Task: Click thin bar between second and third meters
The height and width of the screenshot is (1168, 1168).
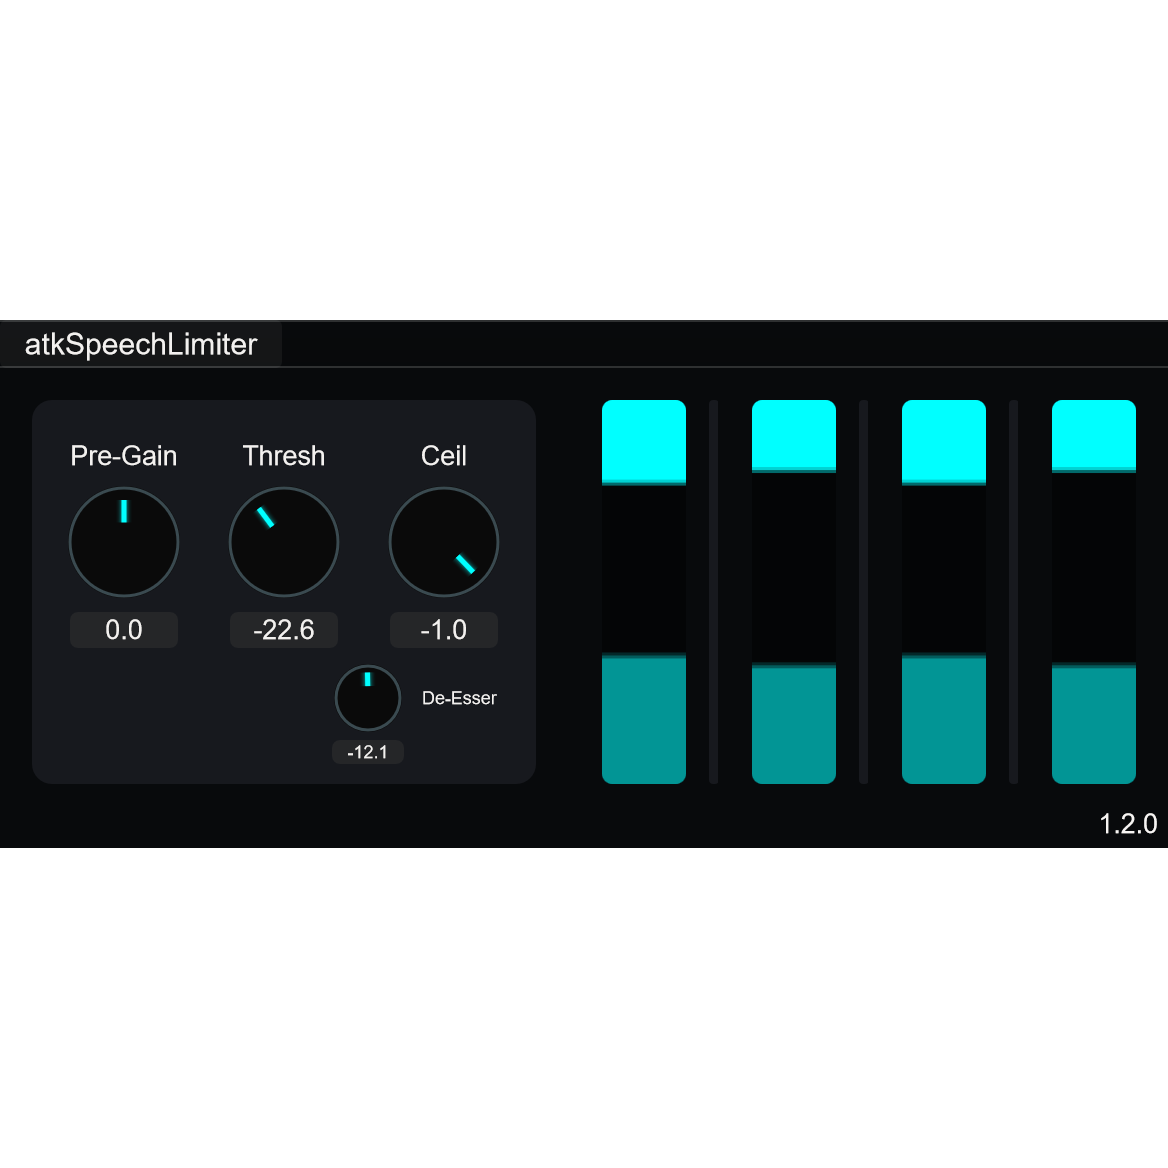Action: tap(864, 592)
